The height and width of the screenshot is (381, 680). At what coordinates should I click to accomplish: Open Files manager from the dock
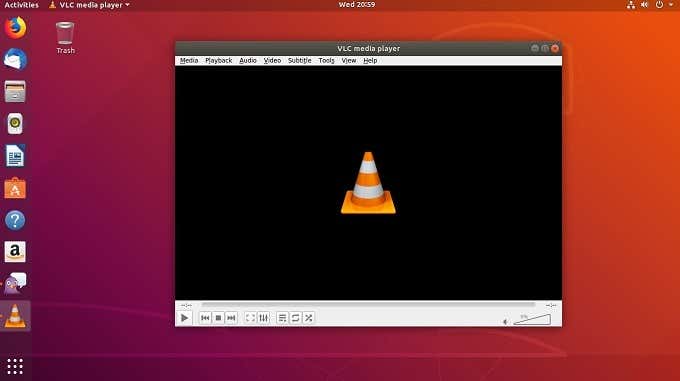(x=15, y=91)
